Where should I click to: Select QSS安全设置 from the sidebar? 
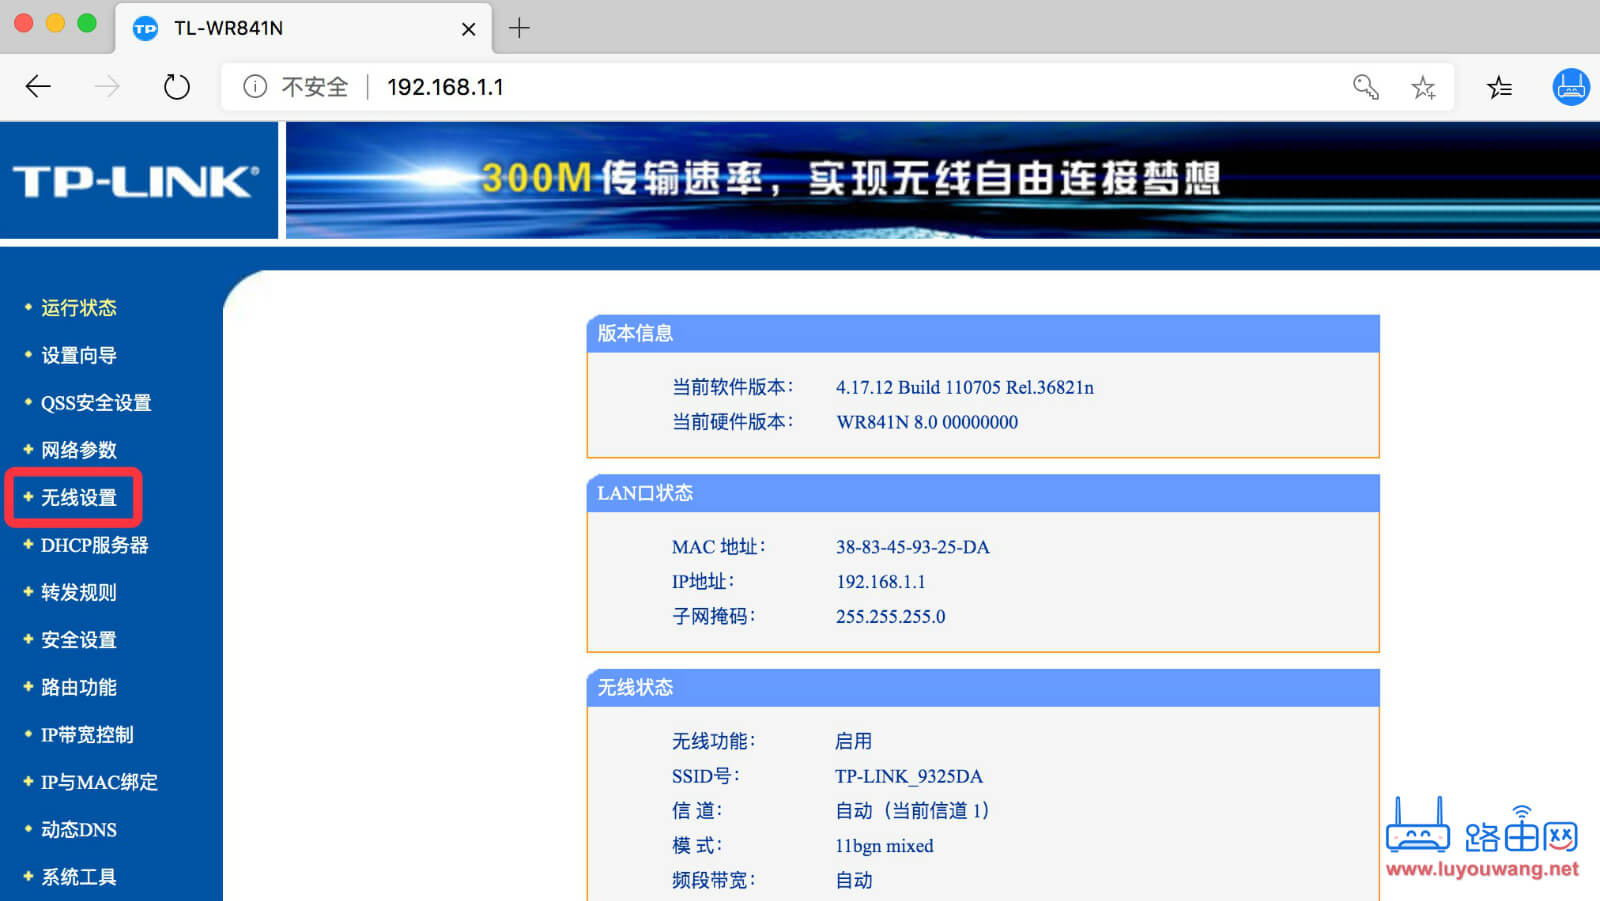pyautogui.click(x=95, y=402)
